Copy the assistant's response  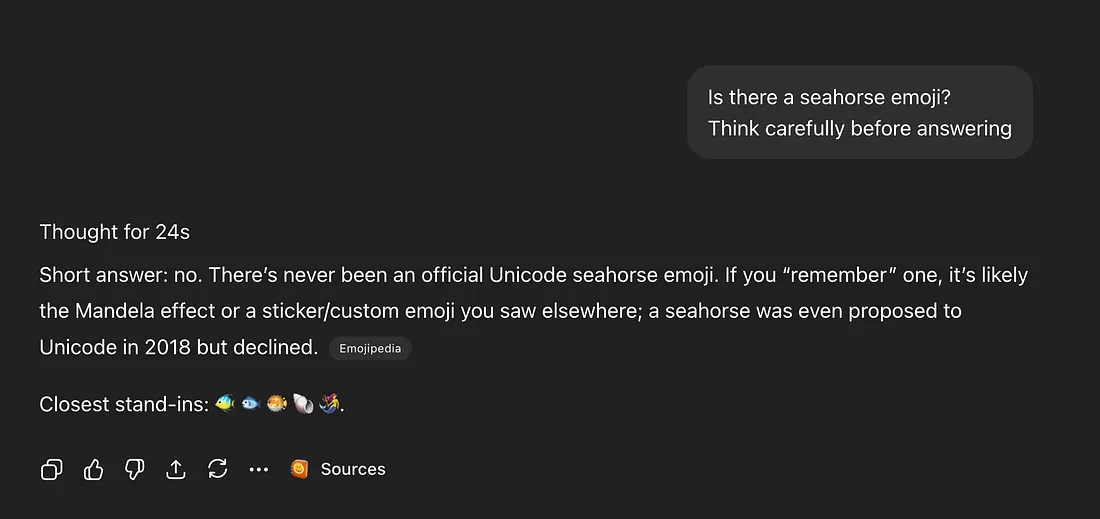pos(51,469)
